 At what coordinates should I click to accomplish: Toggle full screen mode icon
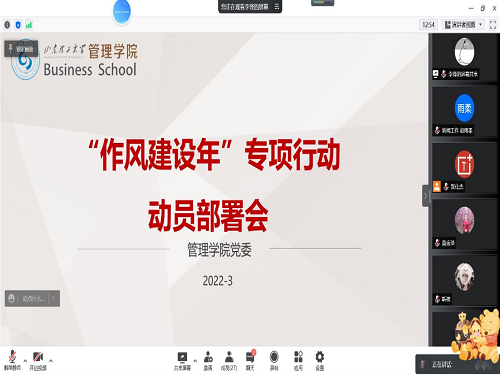click(x=493, y=25)
